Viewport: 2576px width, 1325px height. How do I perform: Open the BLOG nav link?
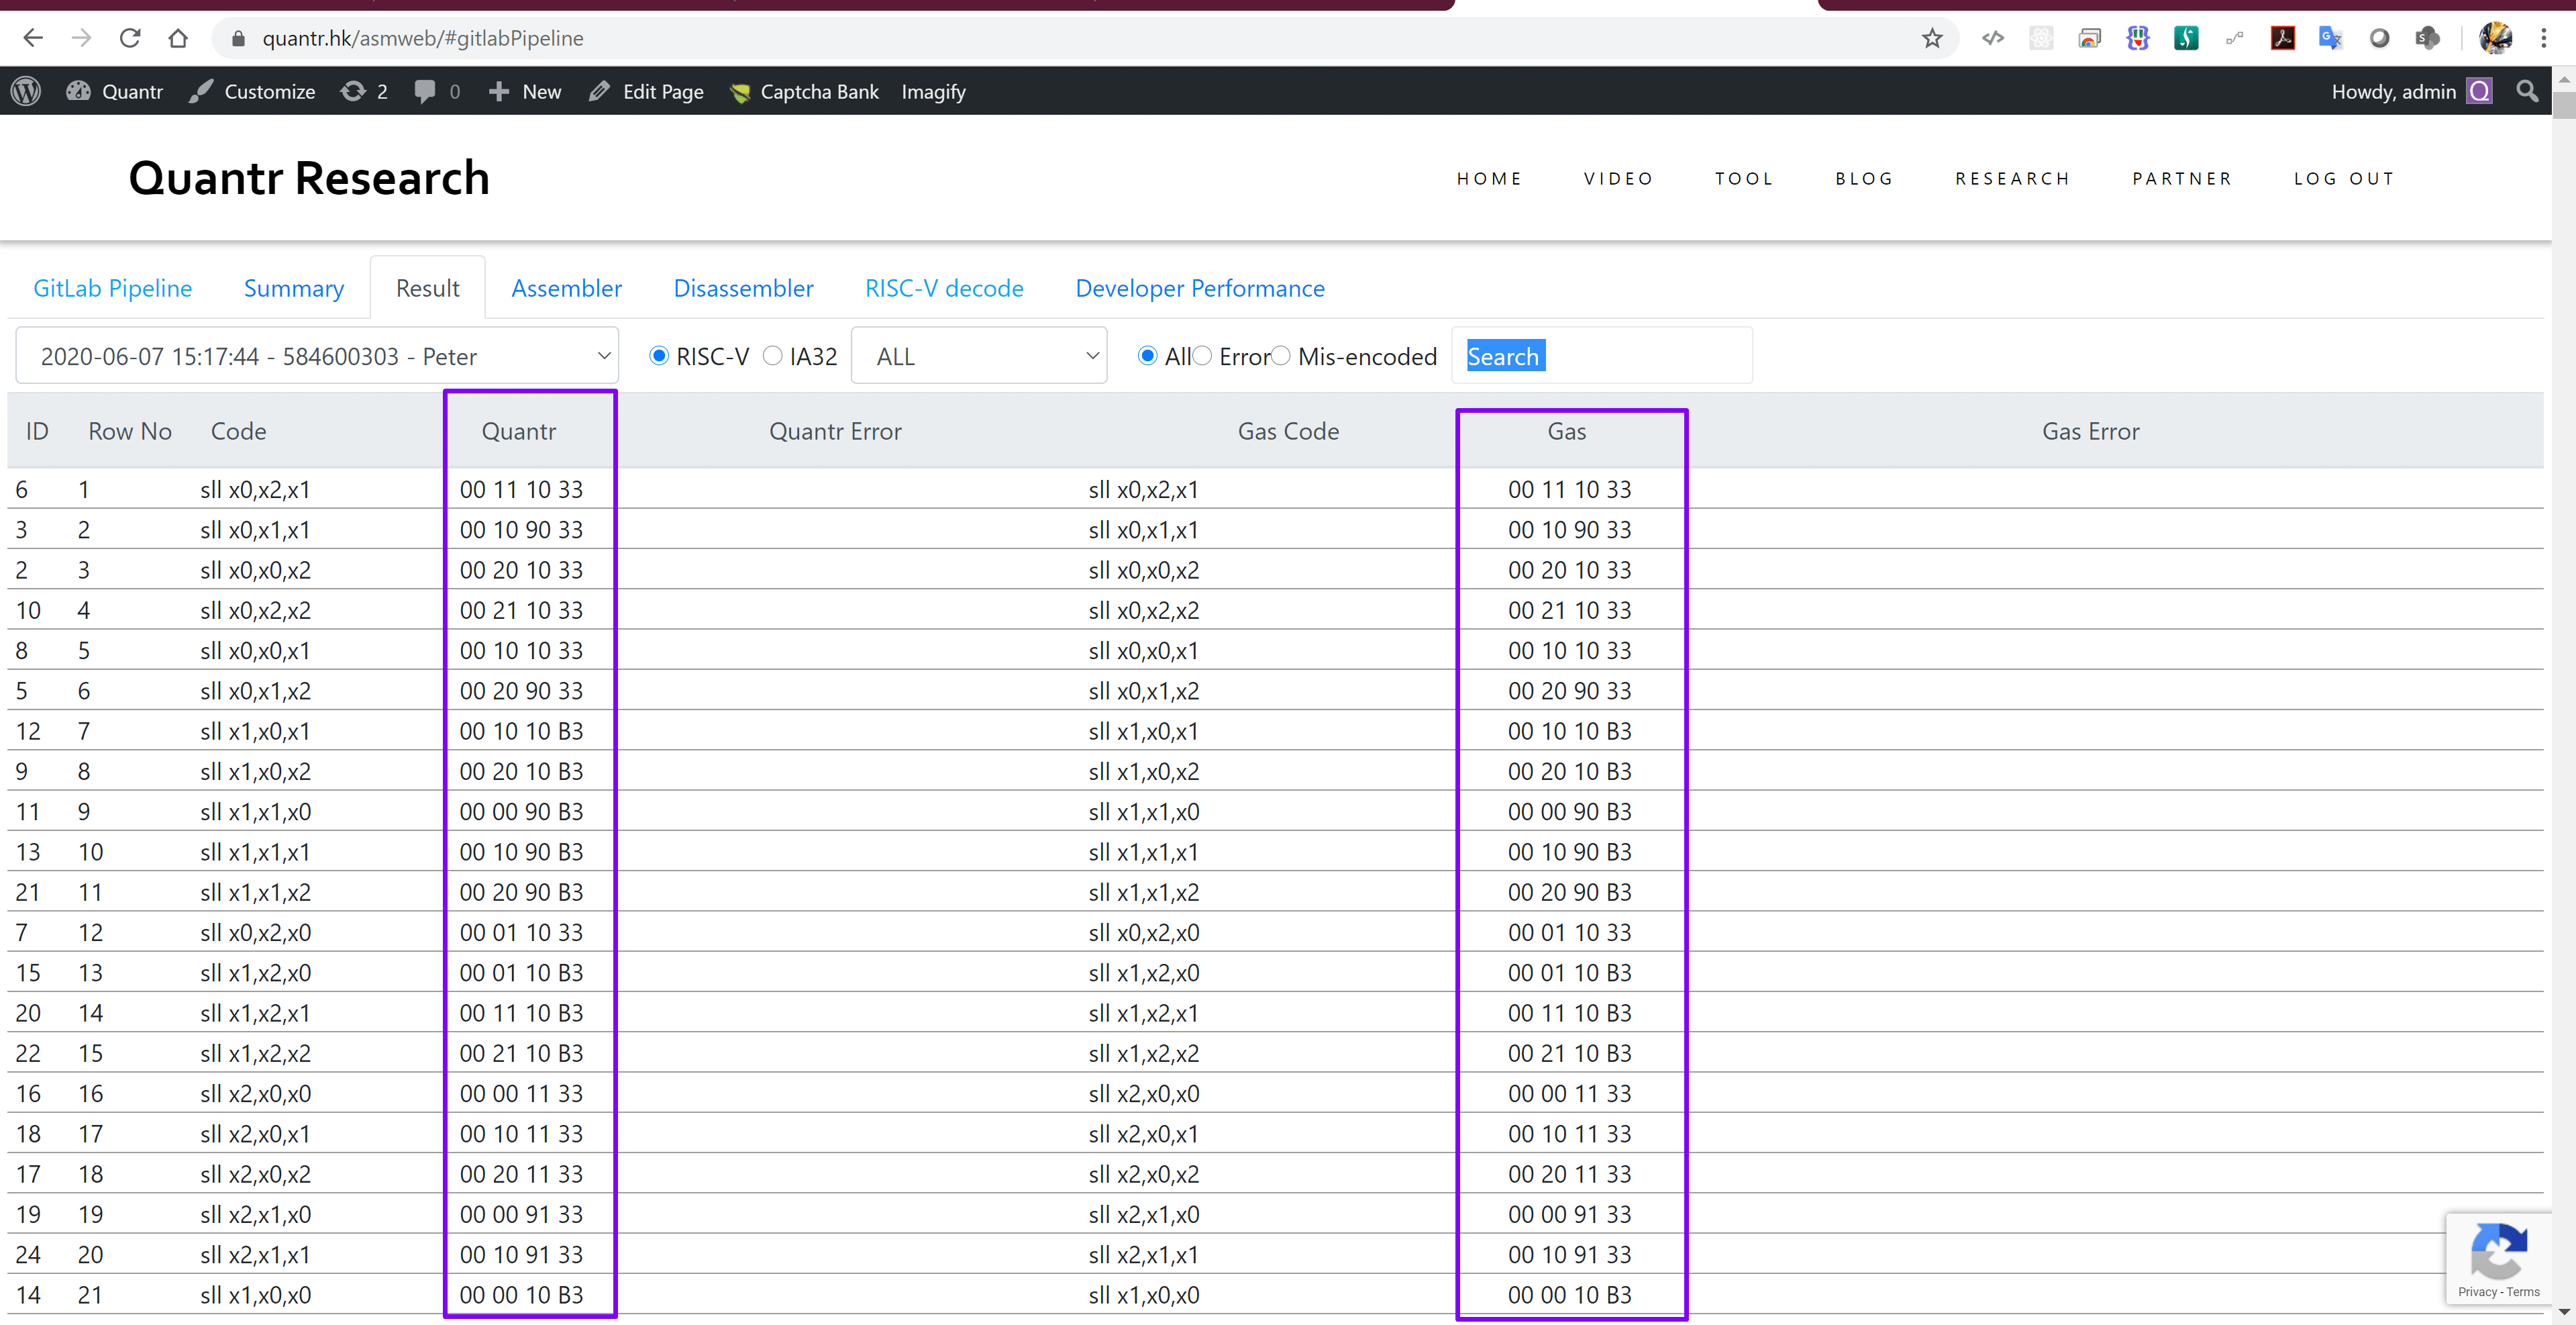(1864, 178)
